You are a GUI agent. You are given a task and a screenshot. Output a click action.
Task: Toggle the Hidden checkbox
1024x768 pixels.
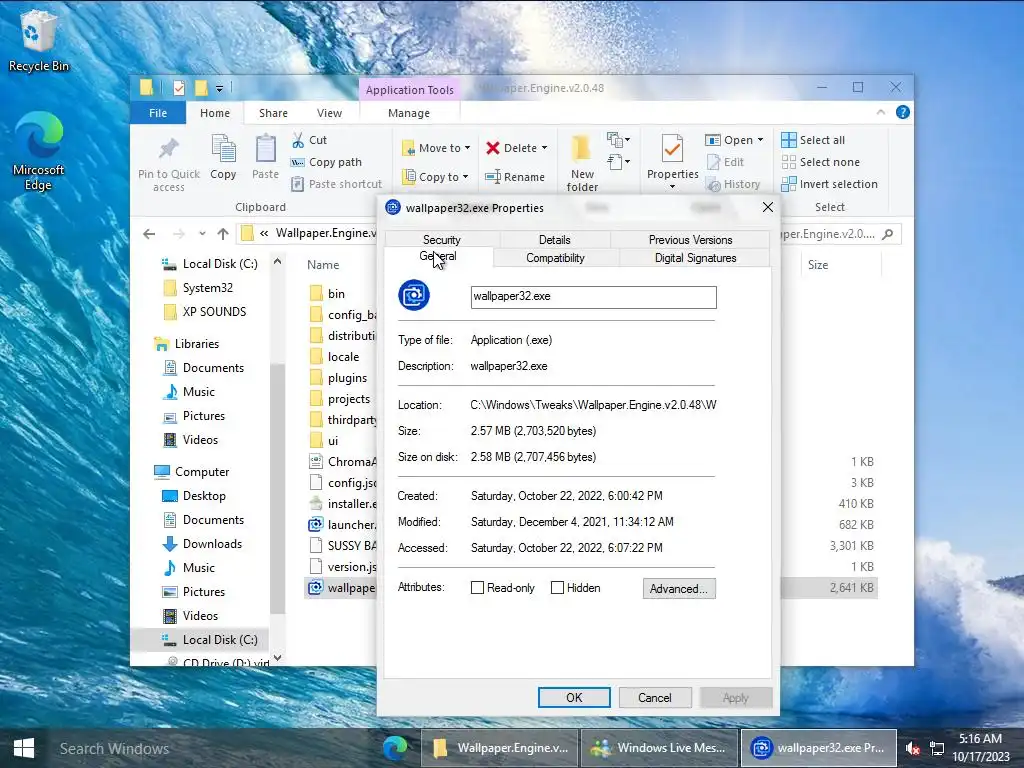point(557,588)
